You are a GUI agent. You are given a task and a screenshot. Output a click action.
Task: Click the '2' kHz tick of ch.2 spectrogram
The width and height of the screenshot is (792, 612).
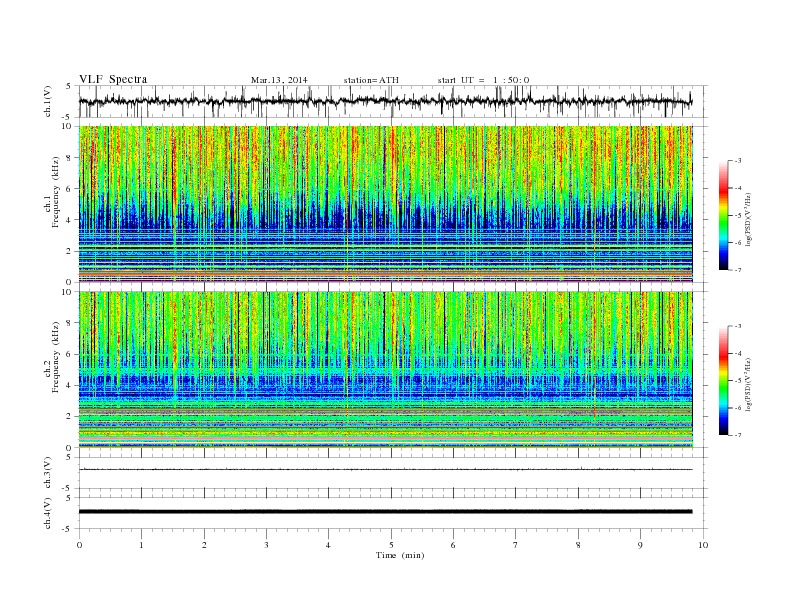pyautogui.click(x=69, y=417)
